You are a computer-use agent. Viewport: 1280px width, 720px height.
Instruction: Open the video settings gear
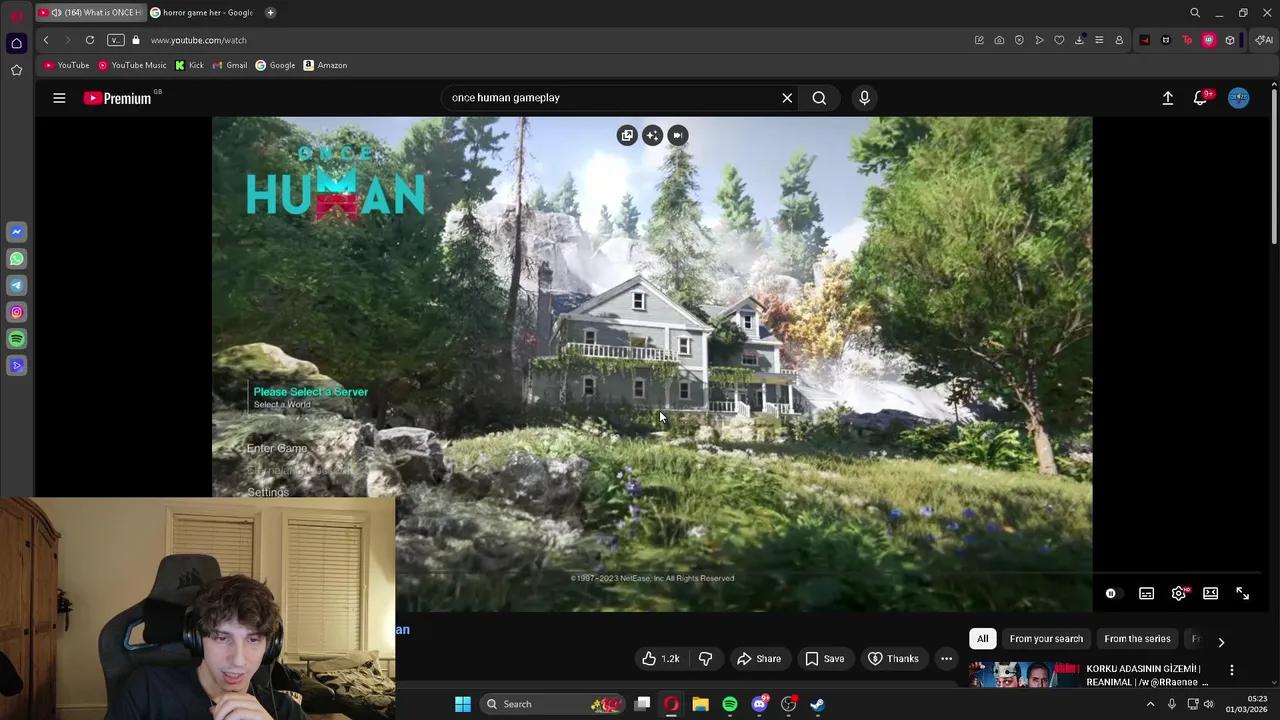(x=1179, y=594)
